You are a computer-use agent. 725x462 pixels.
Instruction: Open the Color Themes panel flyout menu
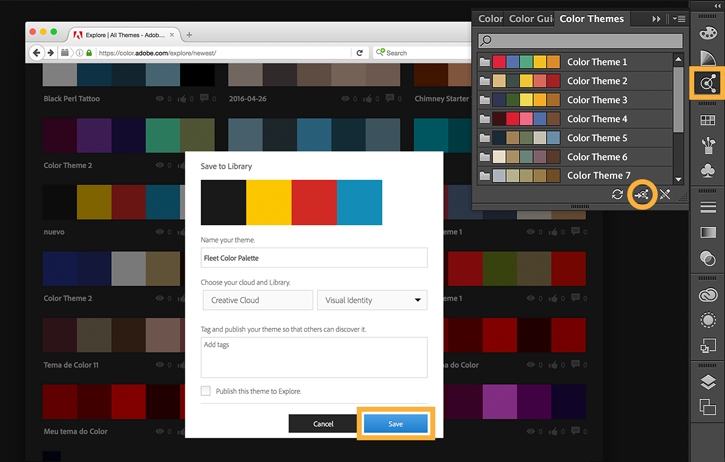tap(679, 19)
